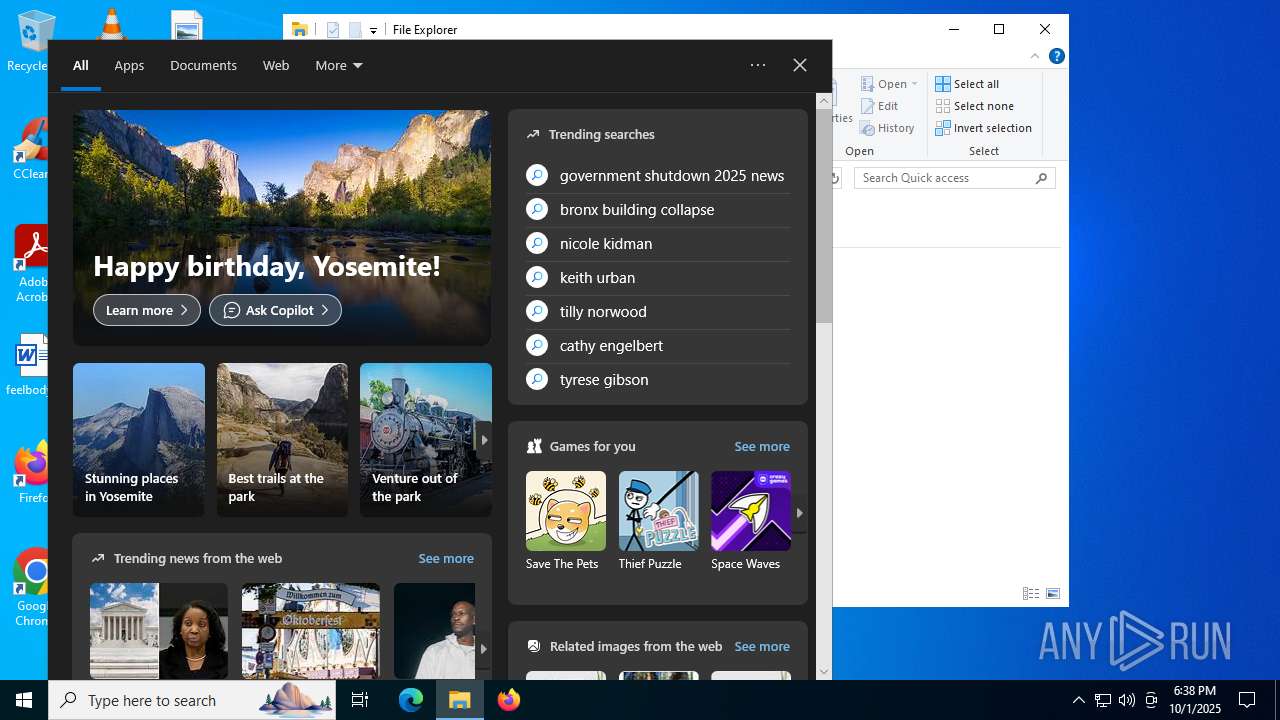Viewport: 1280px width, 720px height.
Task: Click taskbar Type here to search box
Action: tap(193, 700)
